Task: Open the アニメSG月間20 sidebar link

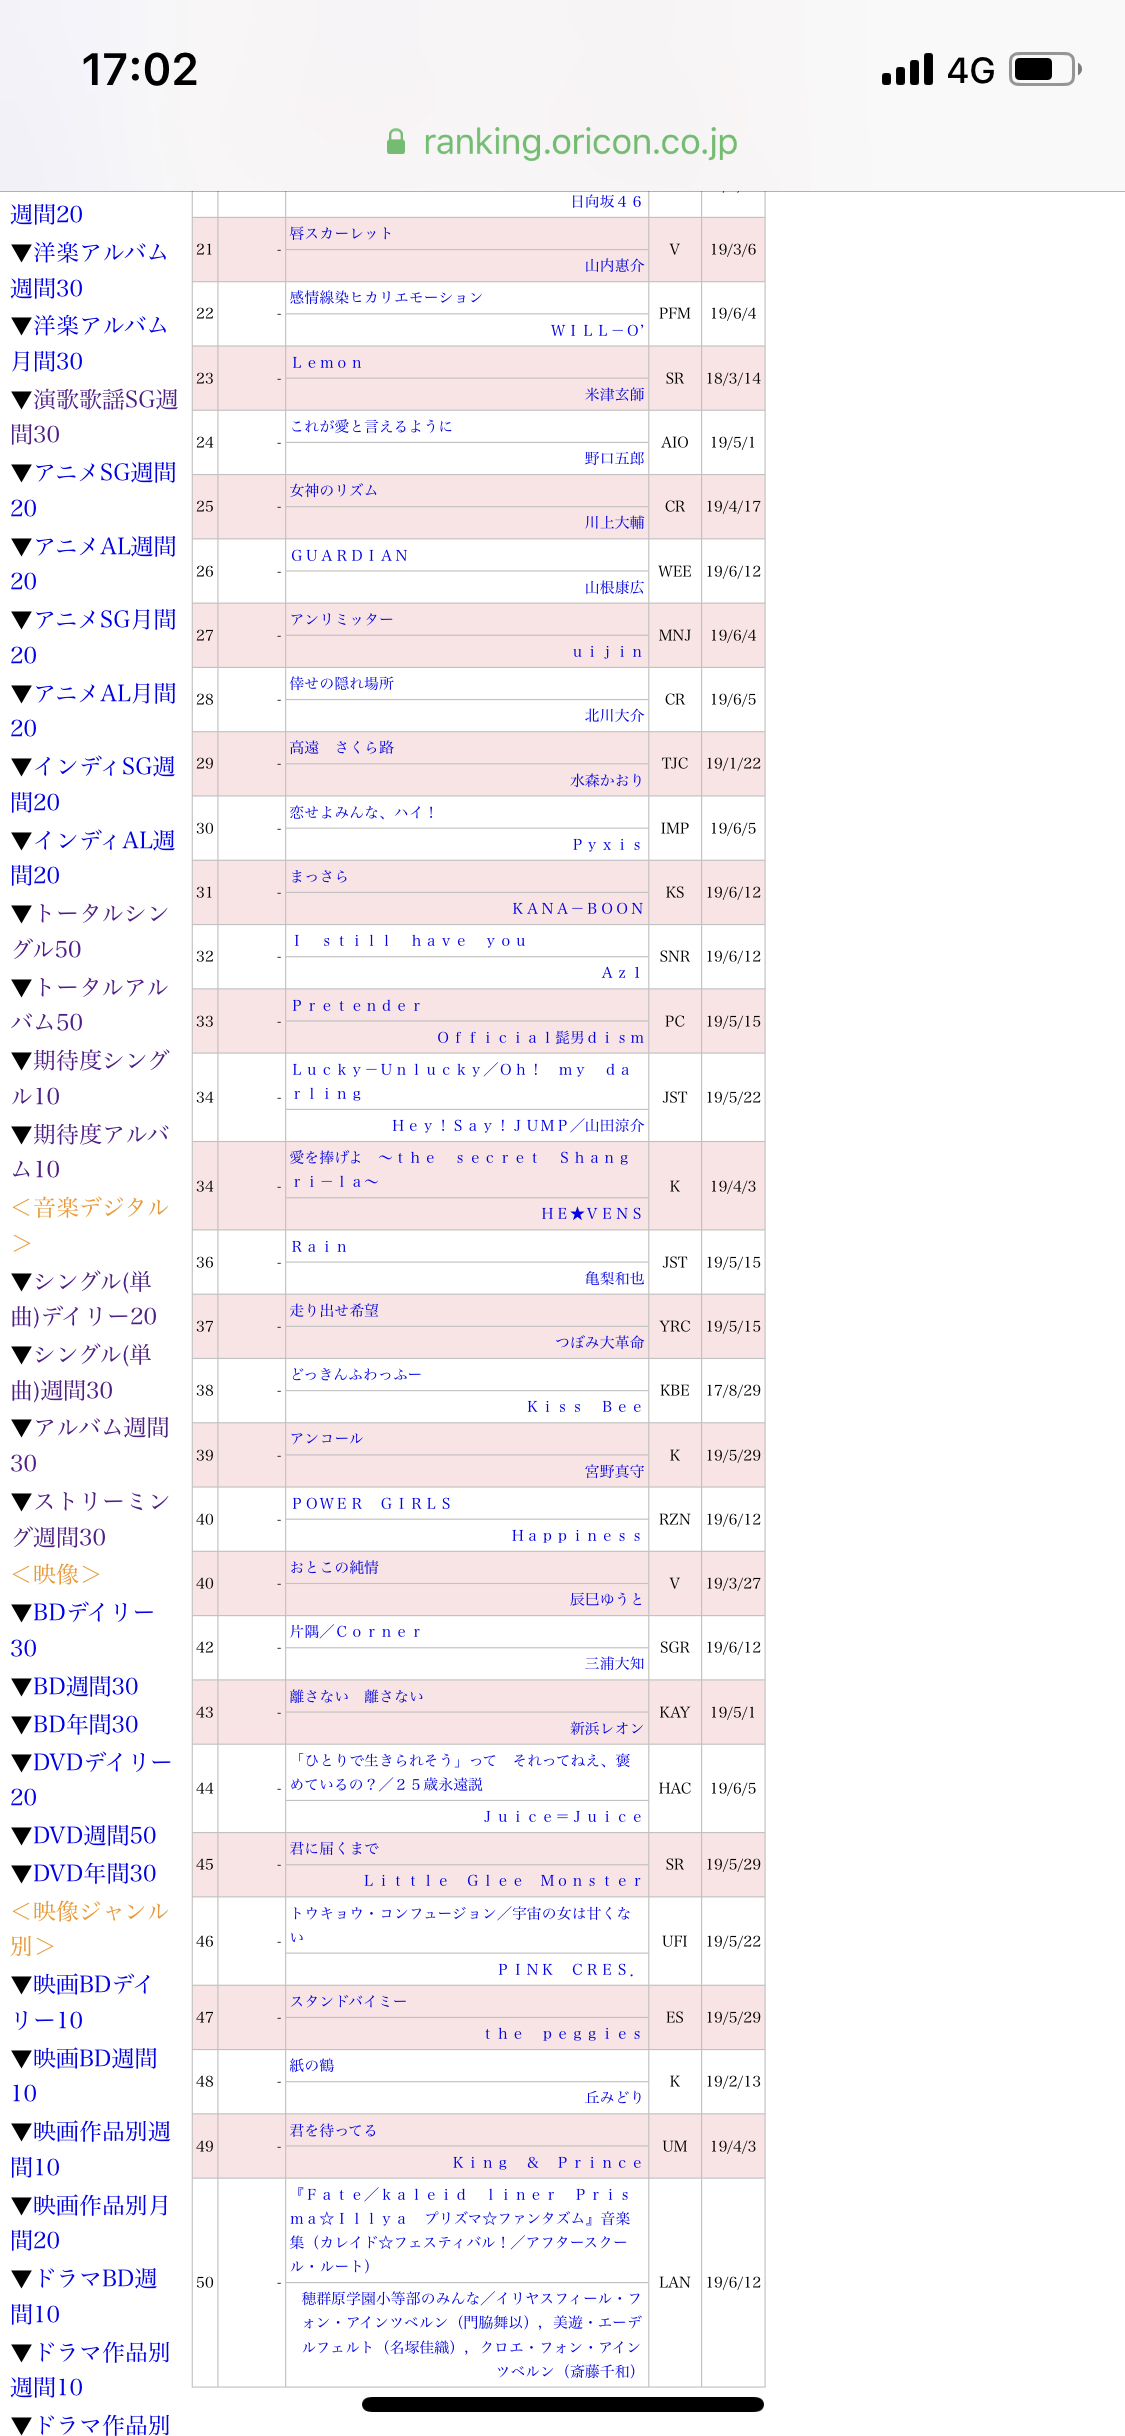Action: pyautogui.click(x=93, y=637)
